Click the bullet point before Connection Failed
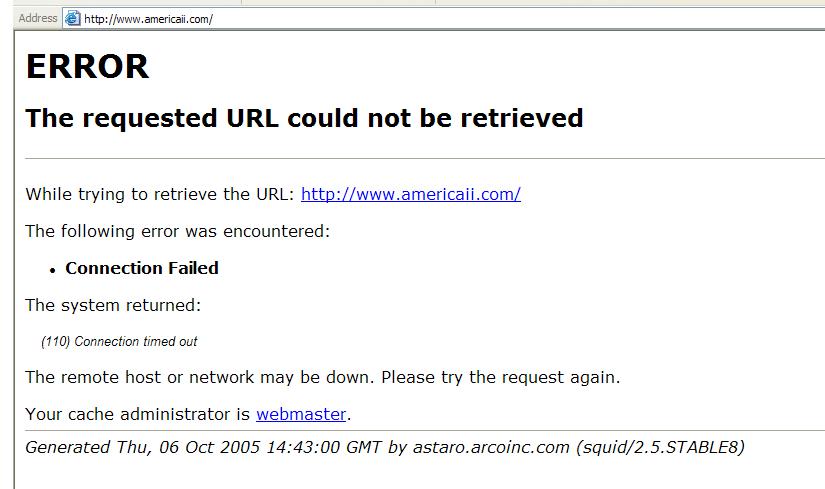Viewport: 825px width, 489px height. [53, 271]
